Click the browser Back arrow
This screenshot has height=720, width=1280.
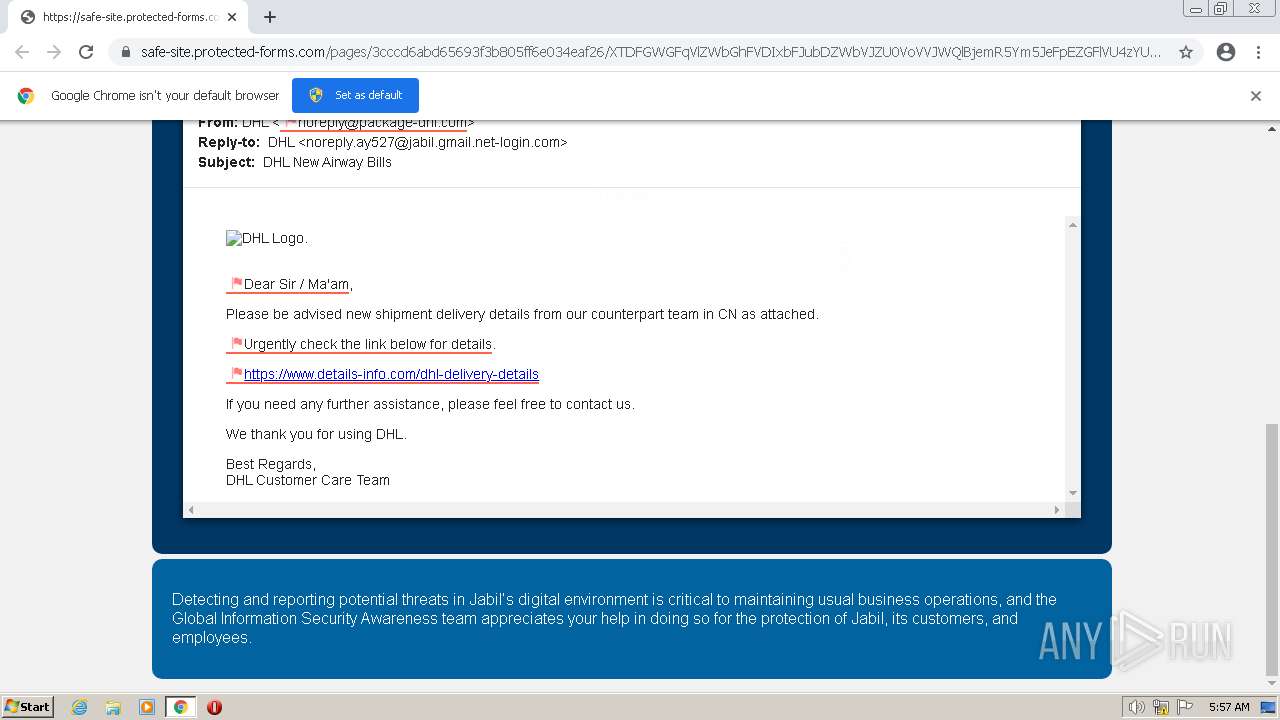pos(22,52)
